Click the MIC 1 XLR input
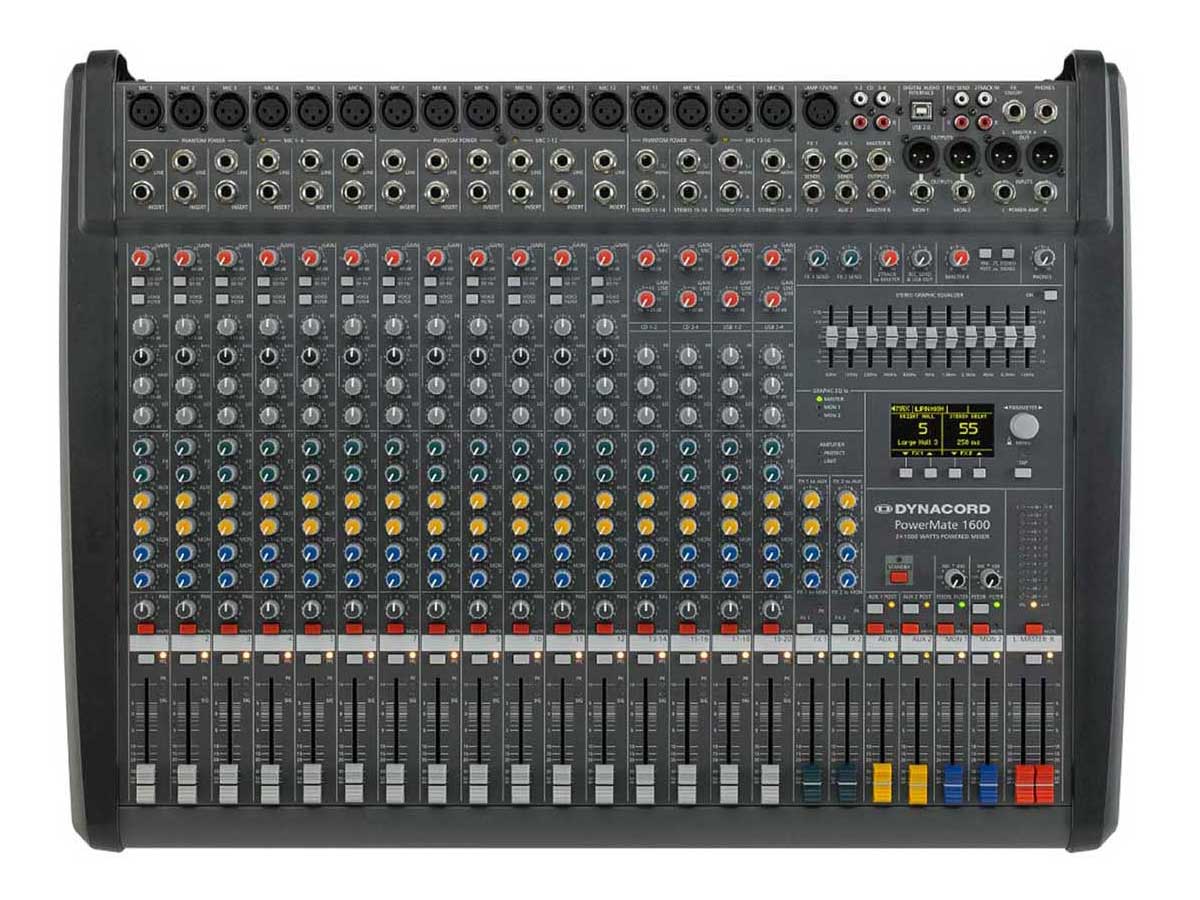 click(144, 110)
